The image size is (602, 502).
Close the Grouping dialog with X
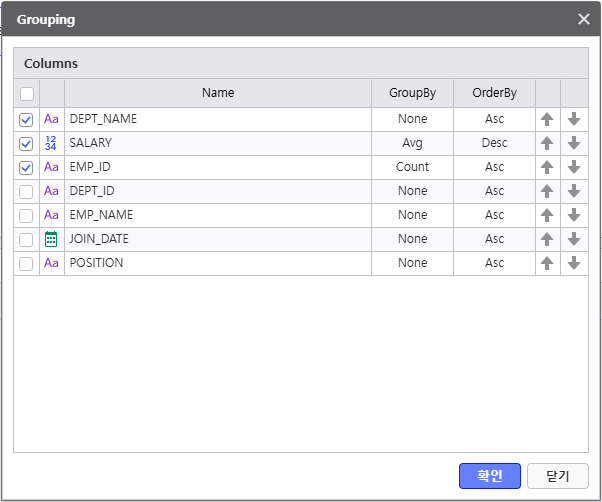584,19
